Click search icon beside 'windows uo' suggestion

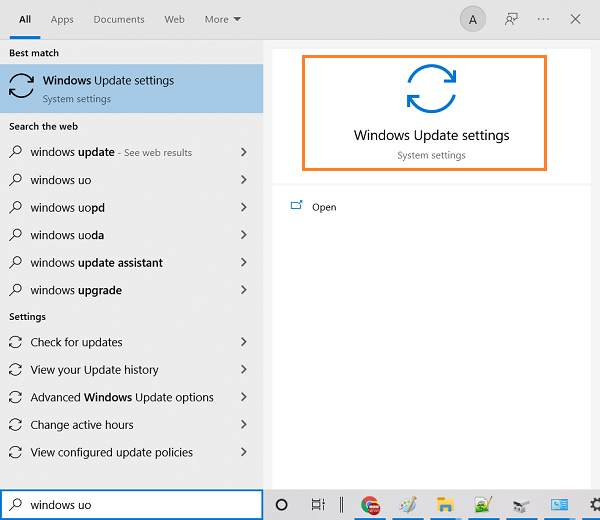[15, 179]
